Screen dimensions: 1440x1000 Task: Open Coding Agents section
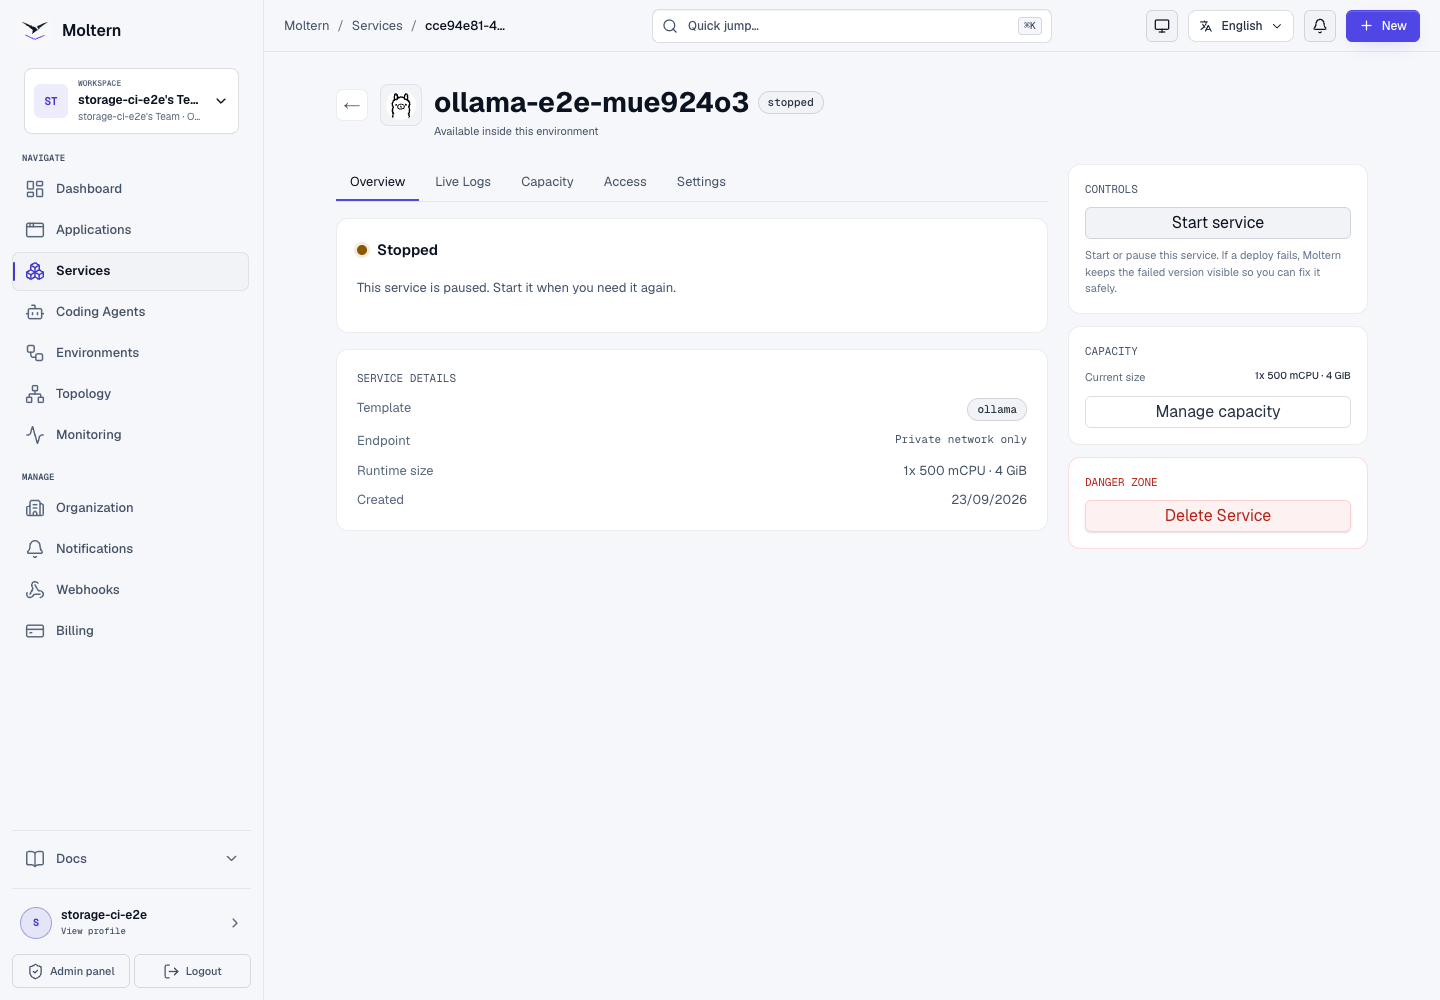tap(131, 312)
